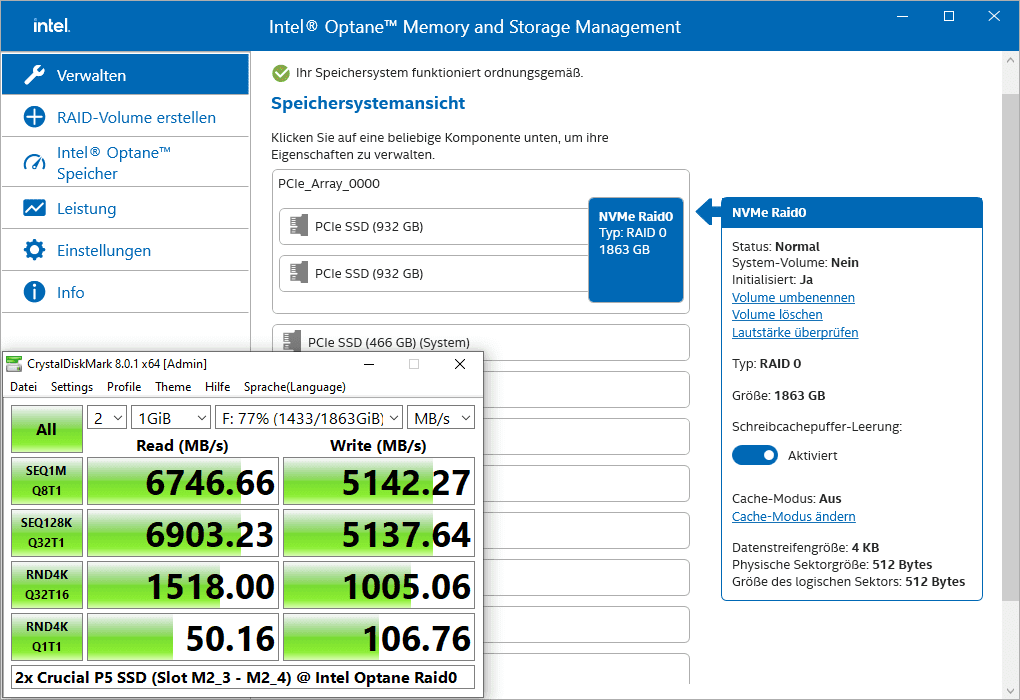Image resolution: width=1020 pixels, height=700 pixels.
Task: Open Einstellungen in the sidebar
Action: pos(126,250)
